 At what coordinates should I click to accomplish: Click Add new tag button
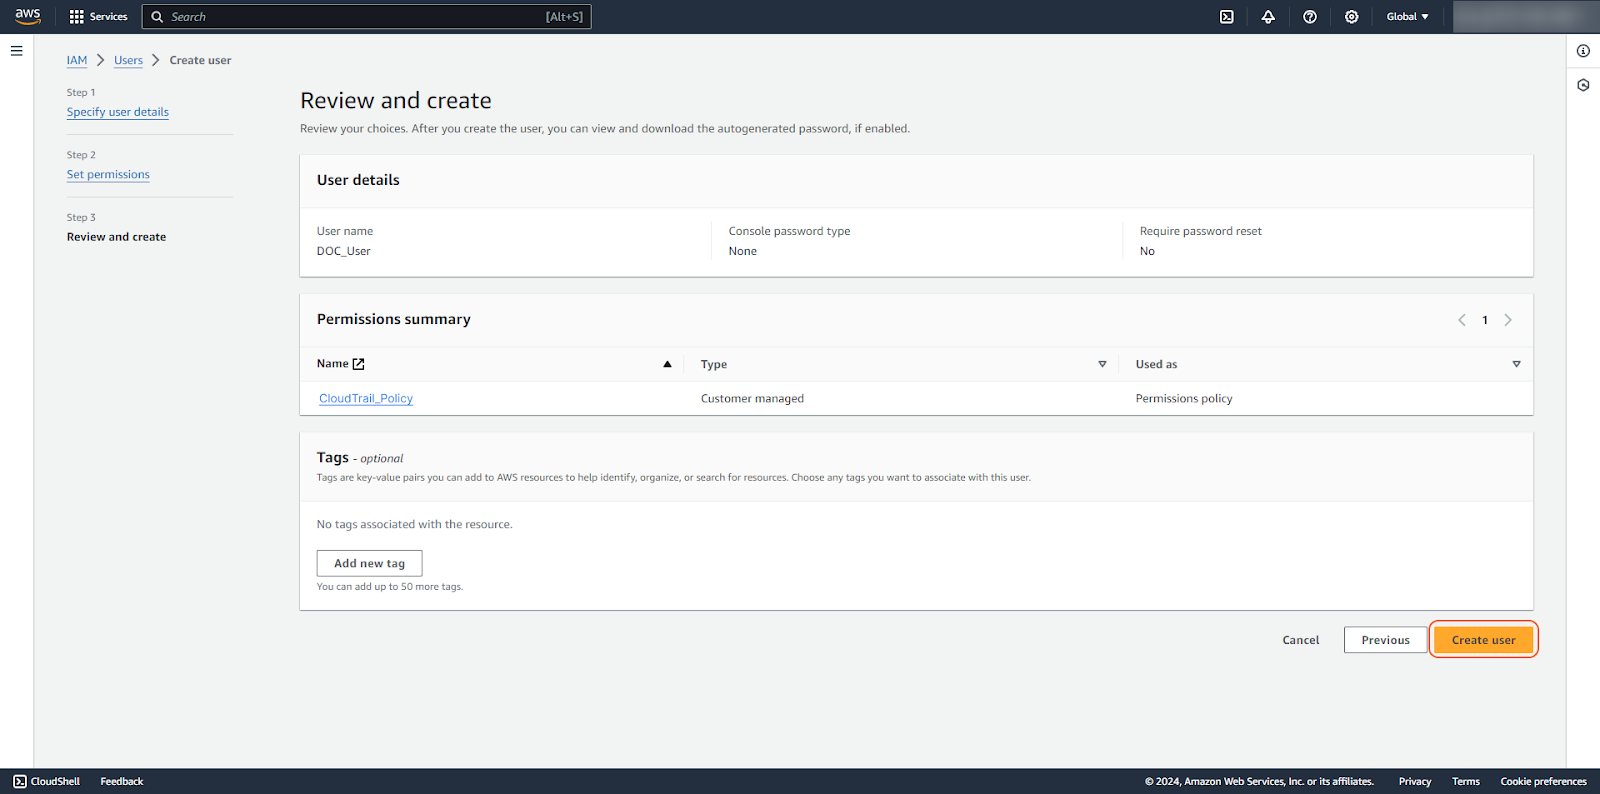click(369, 564)
